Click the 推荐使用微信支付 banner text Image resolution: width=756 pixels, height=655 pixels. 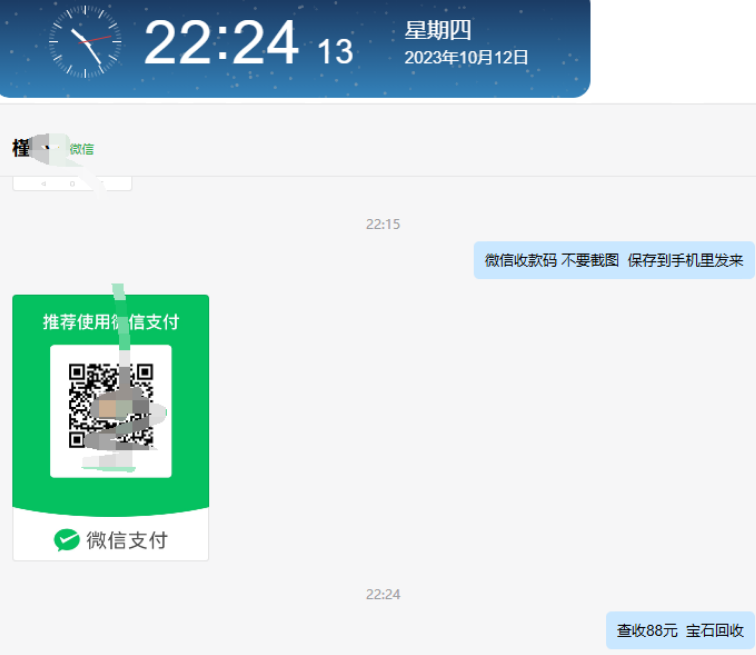point(111,321)
